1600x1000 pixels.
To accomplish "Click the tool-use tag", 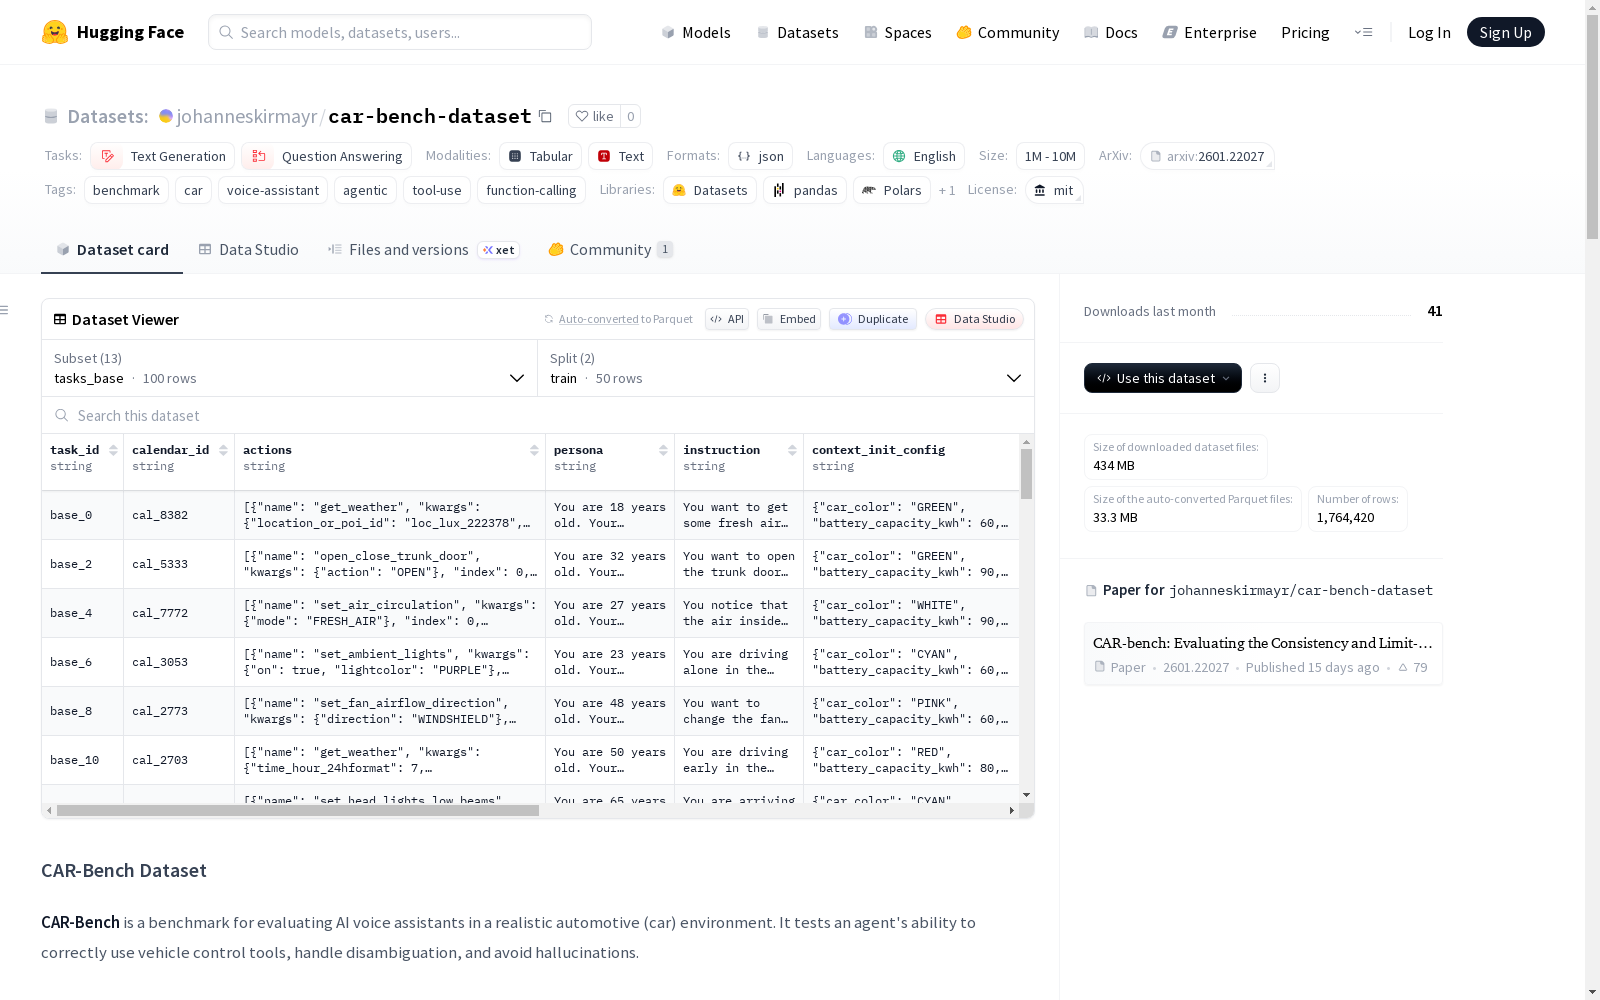I will (x=437, y=190).
